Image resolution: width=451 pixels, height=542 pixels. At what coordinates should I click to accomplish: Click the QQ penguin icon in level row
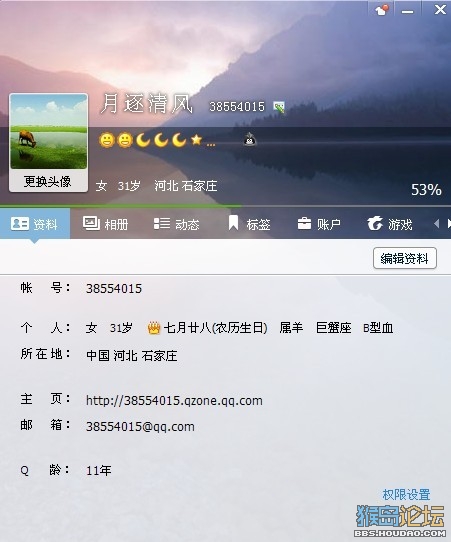250,139
